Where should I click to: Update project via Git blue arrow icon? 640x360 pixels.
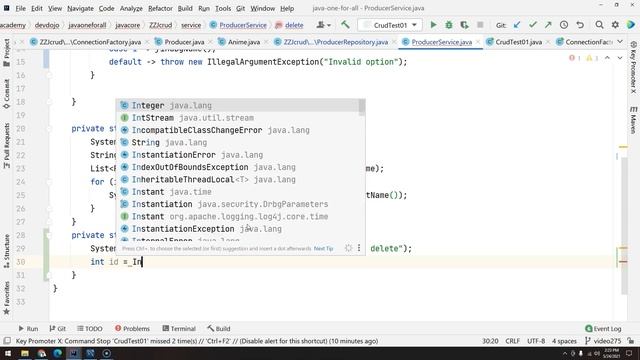click(517, 25)
